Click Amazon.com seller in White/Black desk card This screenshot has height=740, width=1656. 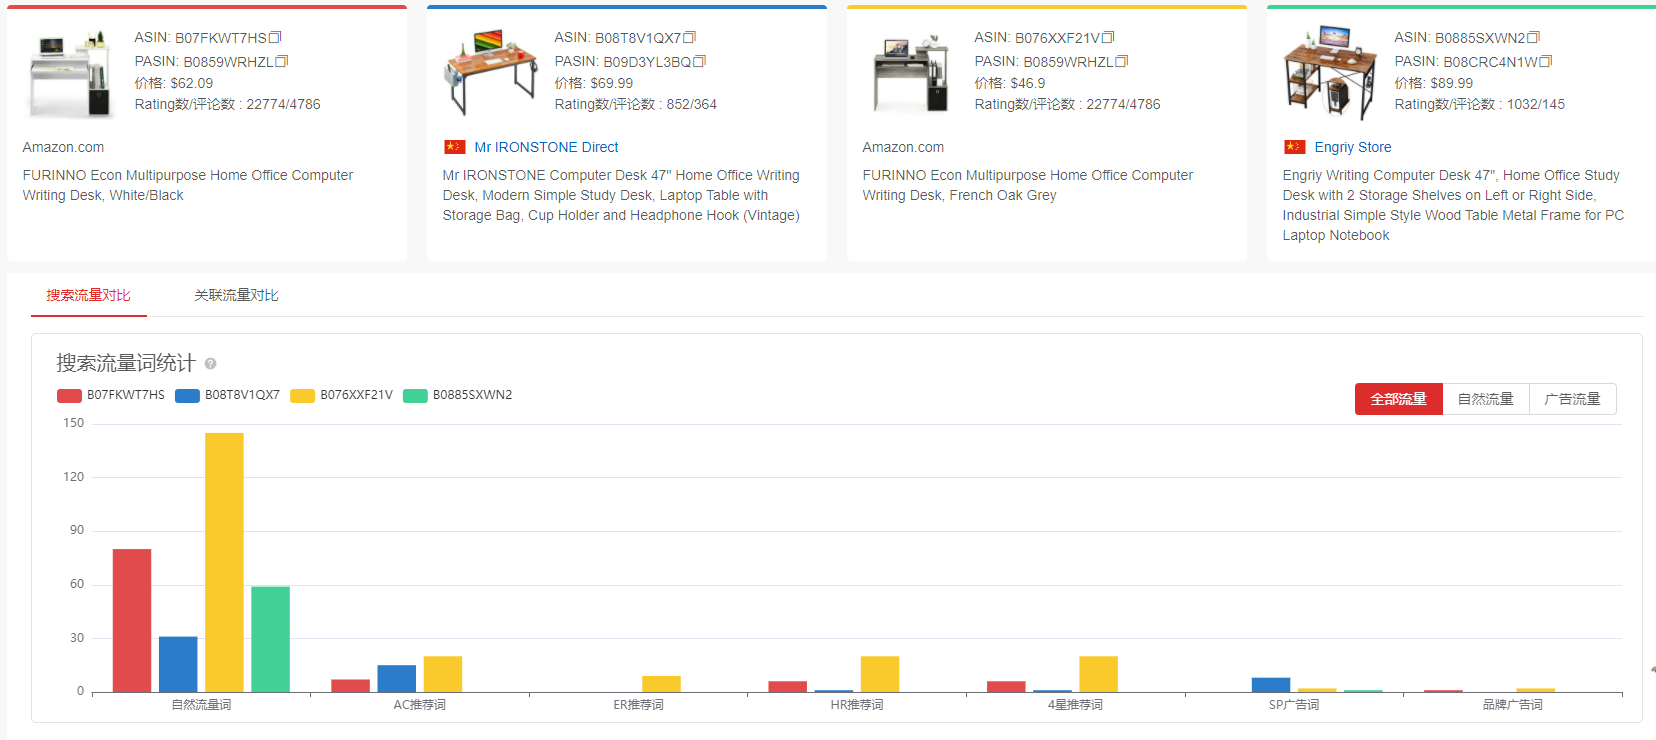pos(63,147)
